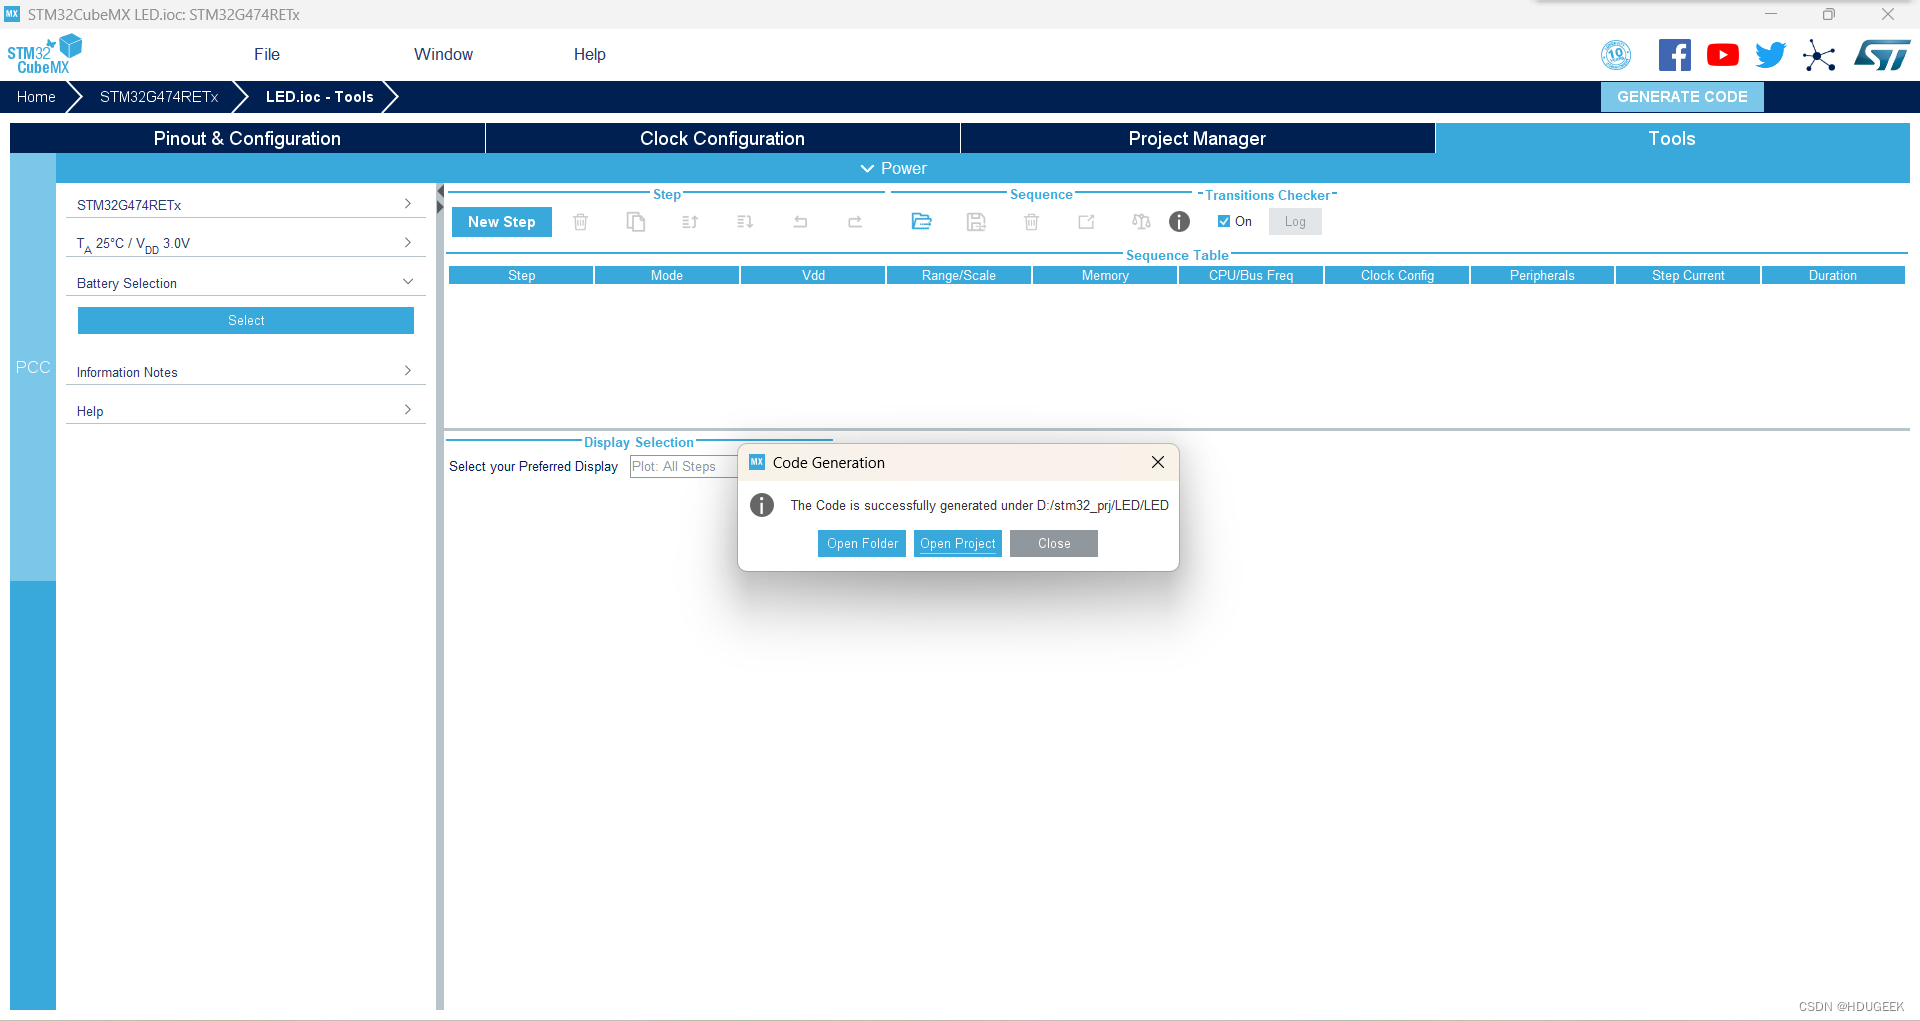Collapse the Power section chevron
Screen dimensions: 1920x1021
pyautogui.click(x=868, y=168)
